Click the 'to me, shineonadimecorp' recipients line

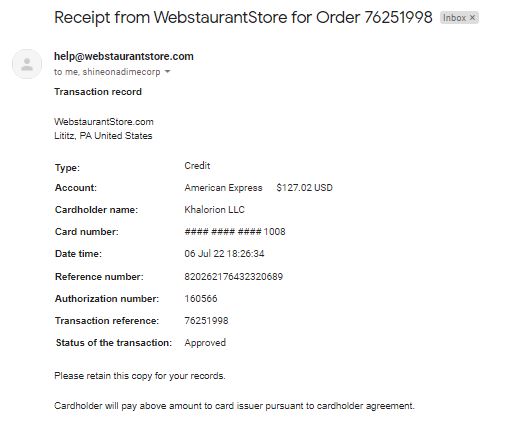pos(107,72)
